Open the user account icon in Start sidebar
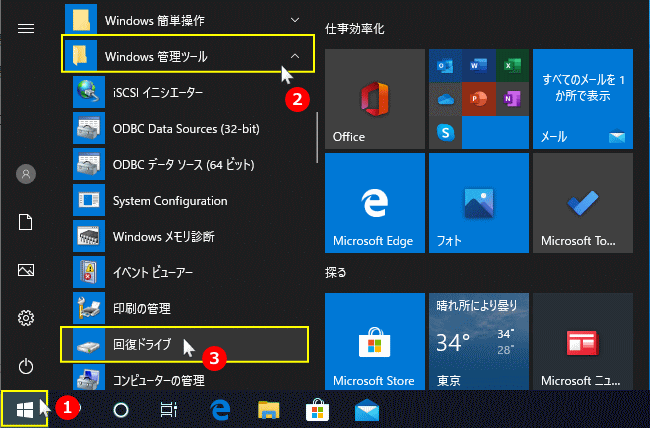The image size is (650, 428). coord(26,174)
